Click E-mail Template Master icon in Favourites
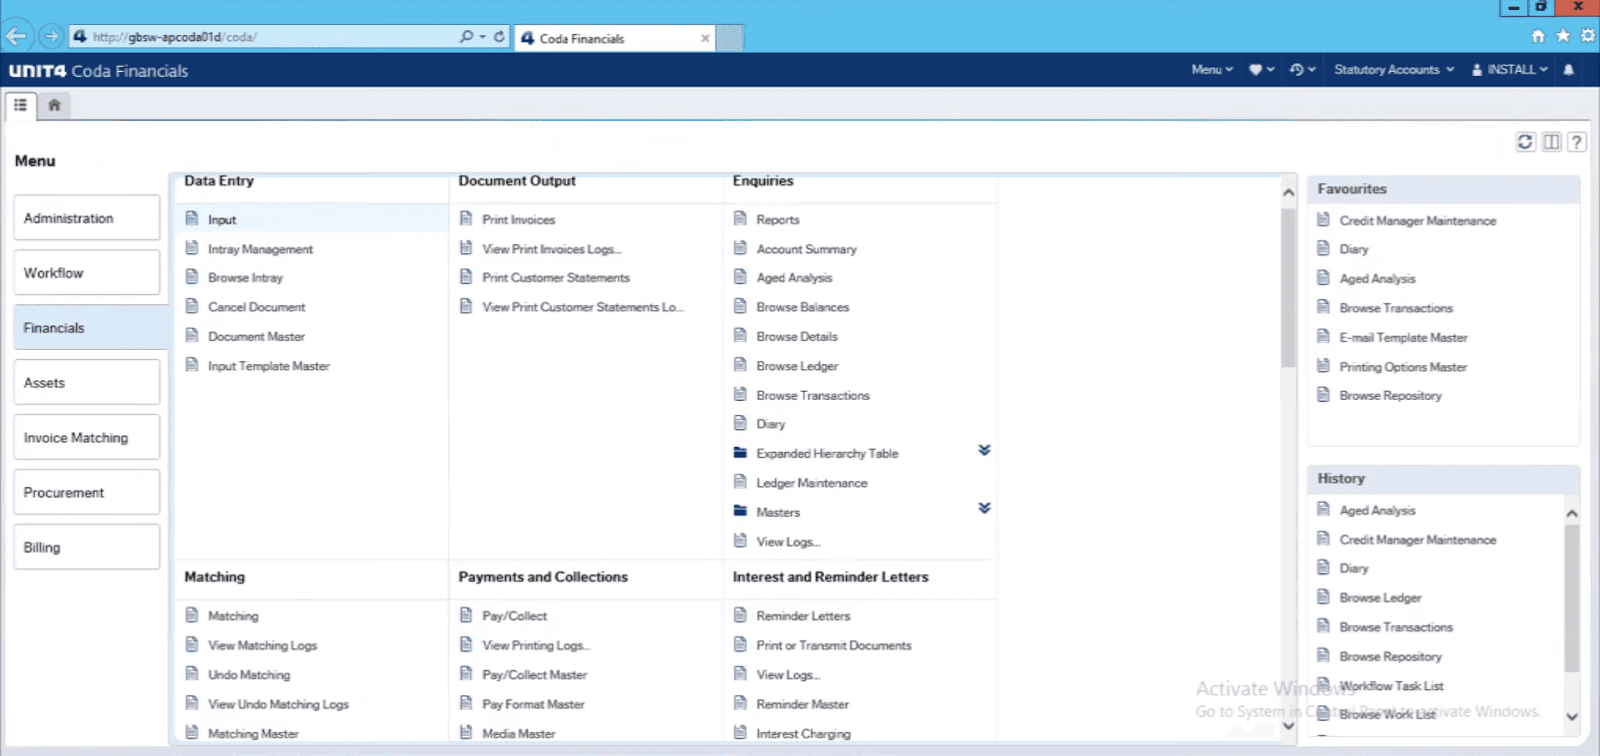The width and height of the screenshot is (1600, 756). click(1324, 337)
